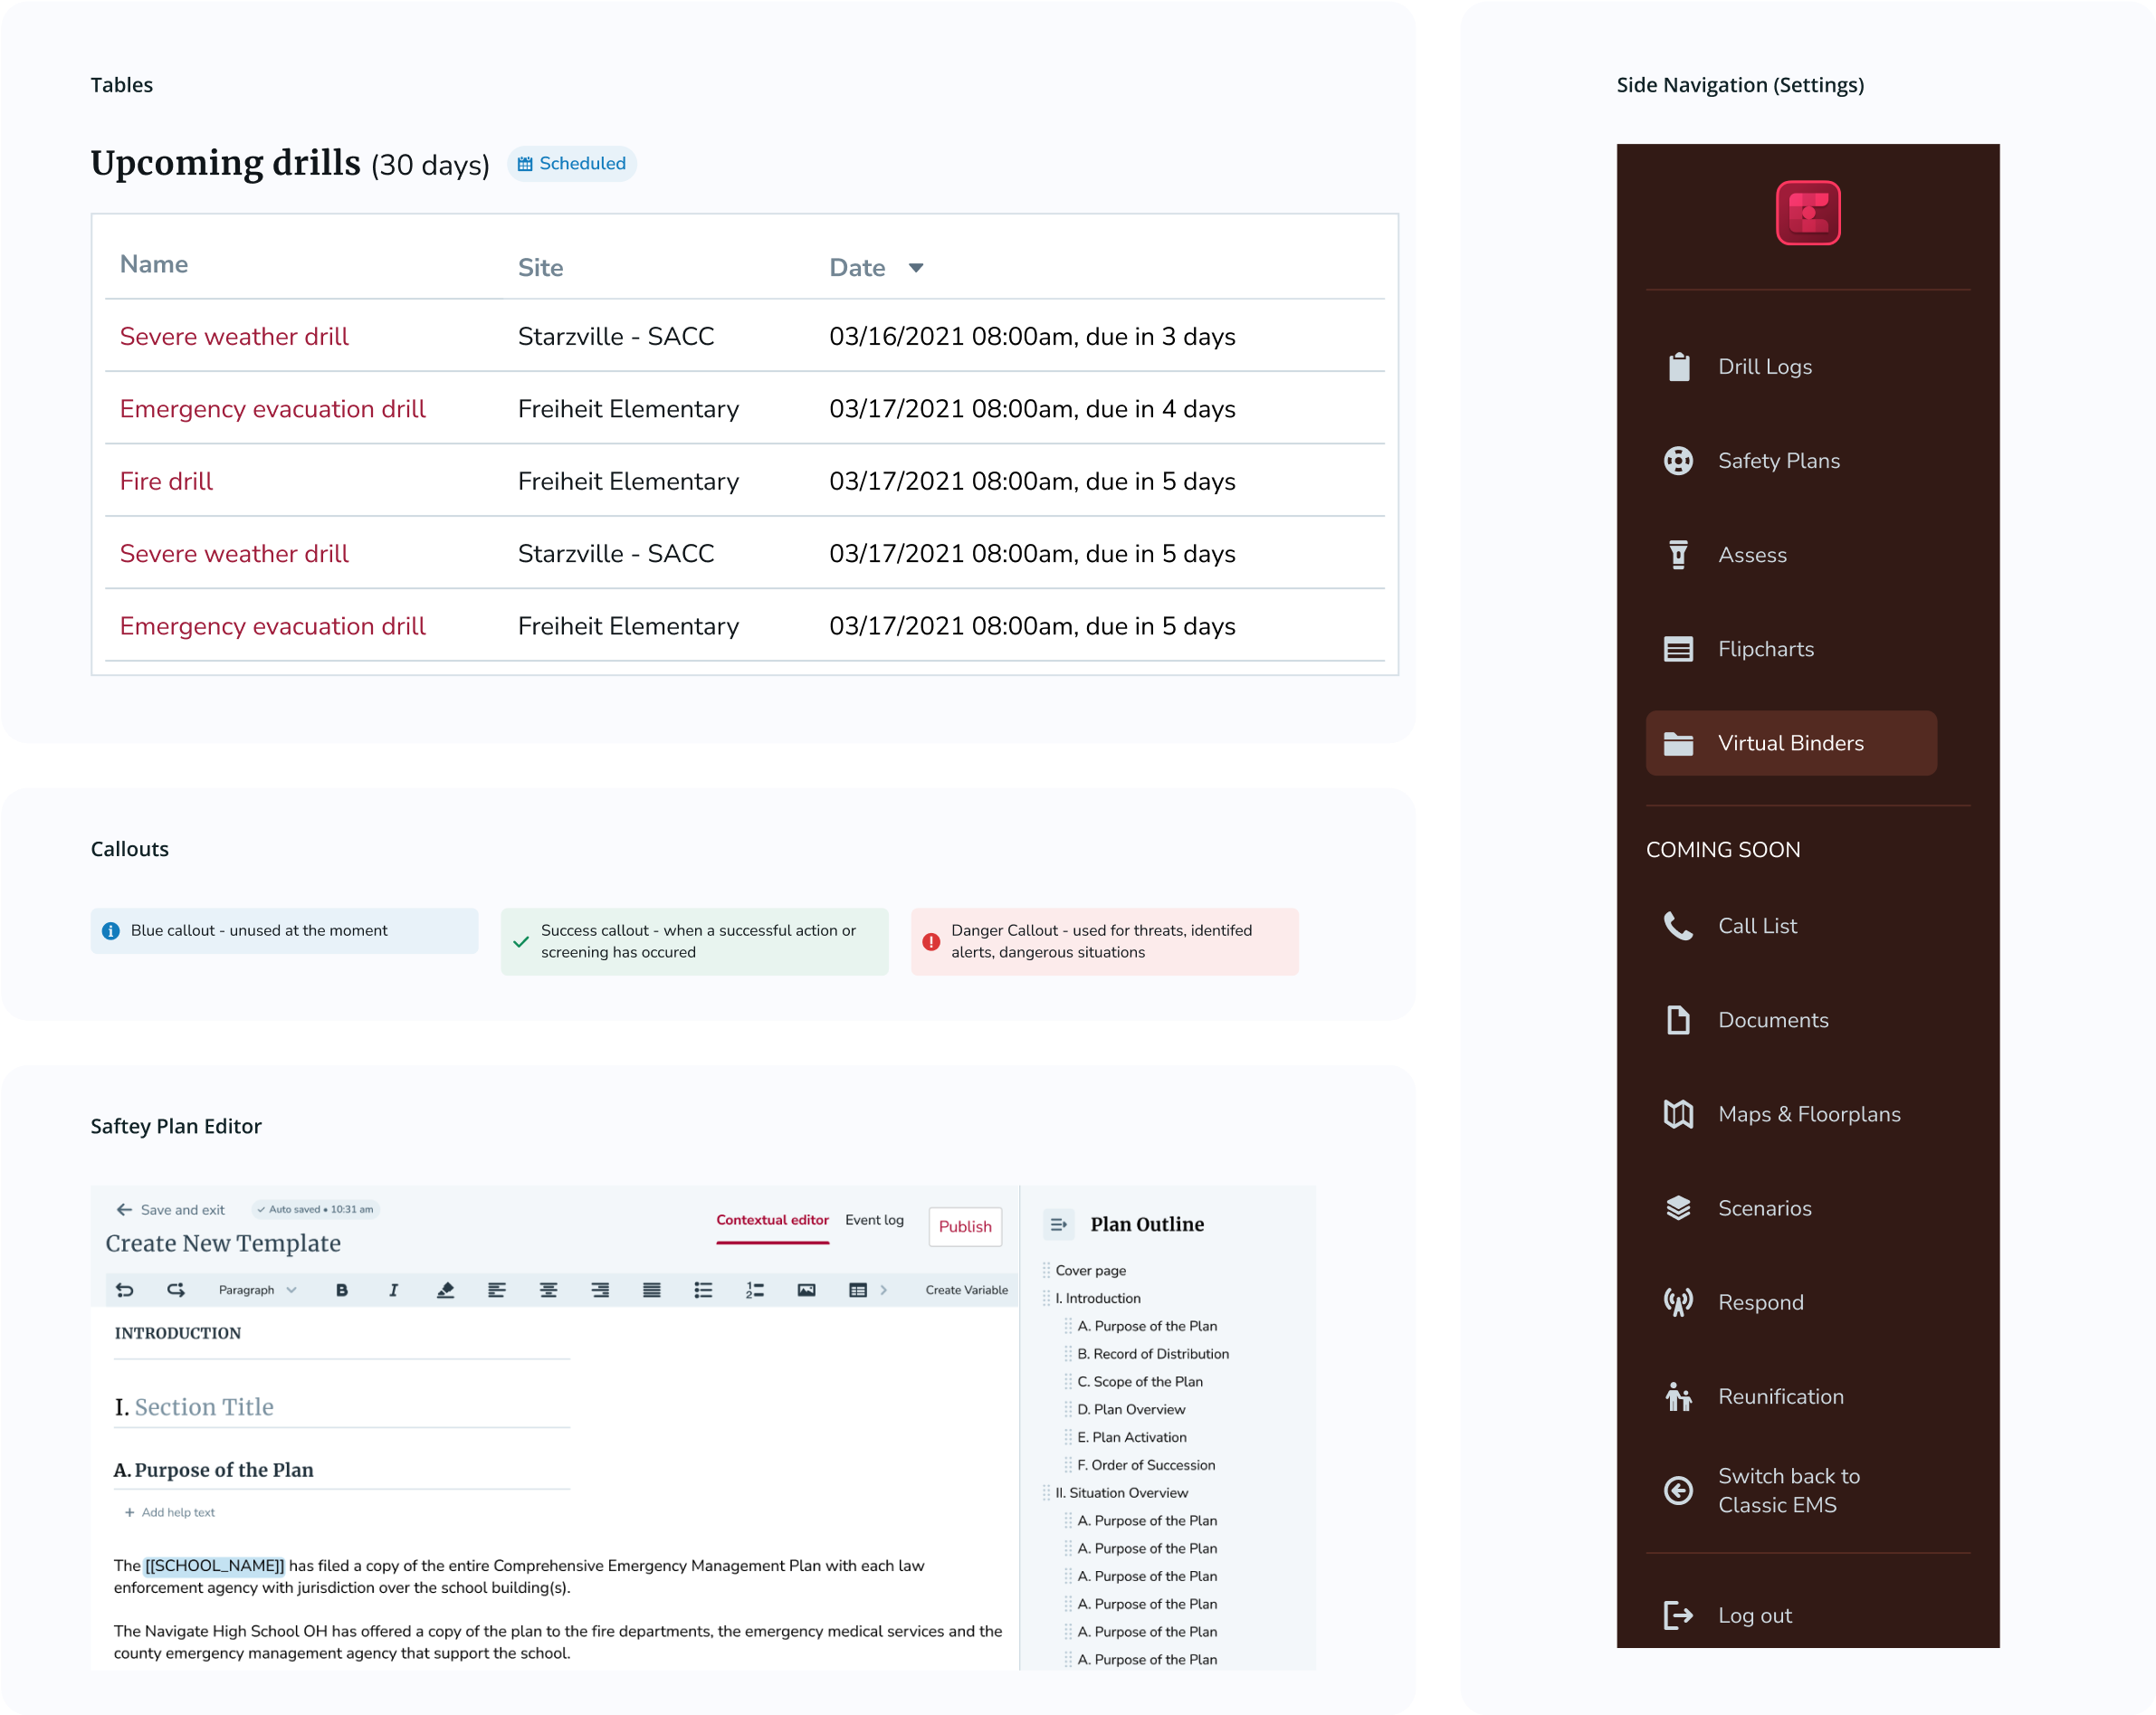This screenshot has height=1715, width=2156.
Task: Insert an image from toolbar
Action: [806, 1290]
